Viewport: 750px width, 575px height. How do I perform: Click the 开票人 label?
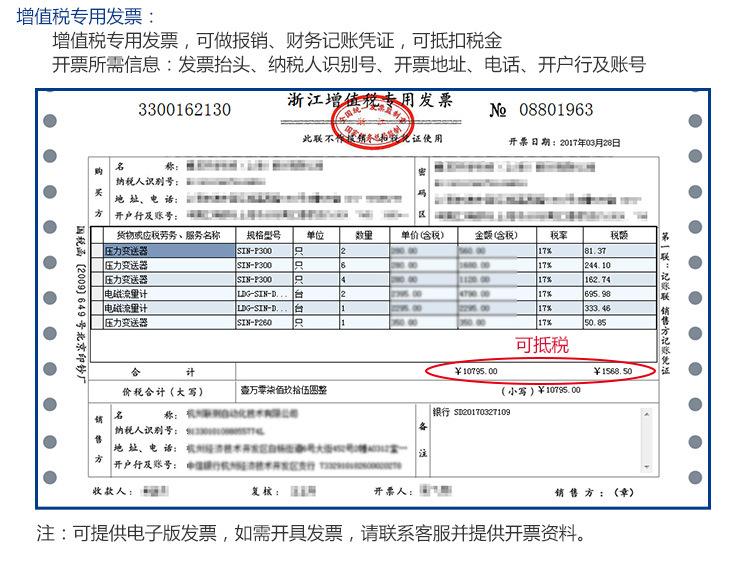point(393,491)
